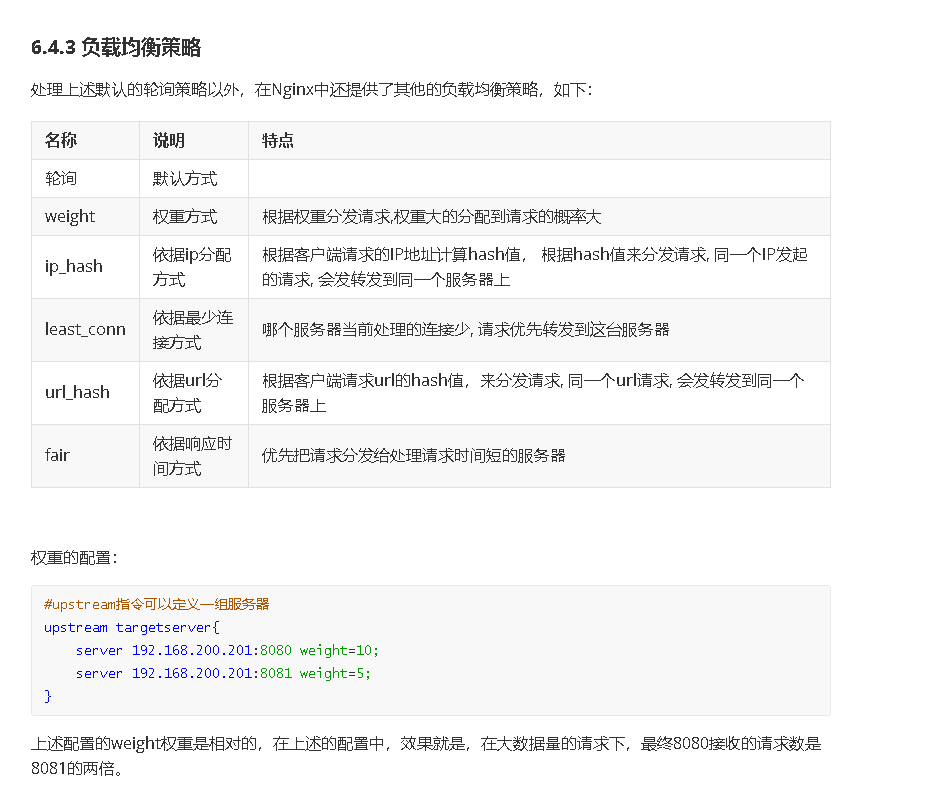Click the table header '说明'
Image resolution: width=926 pixels, height=791 pixels.
coord(169,141)
